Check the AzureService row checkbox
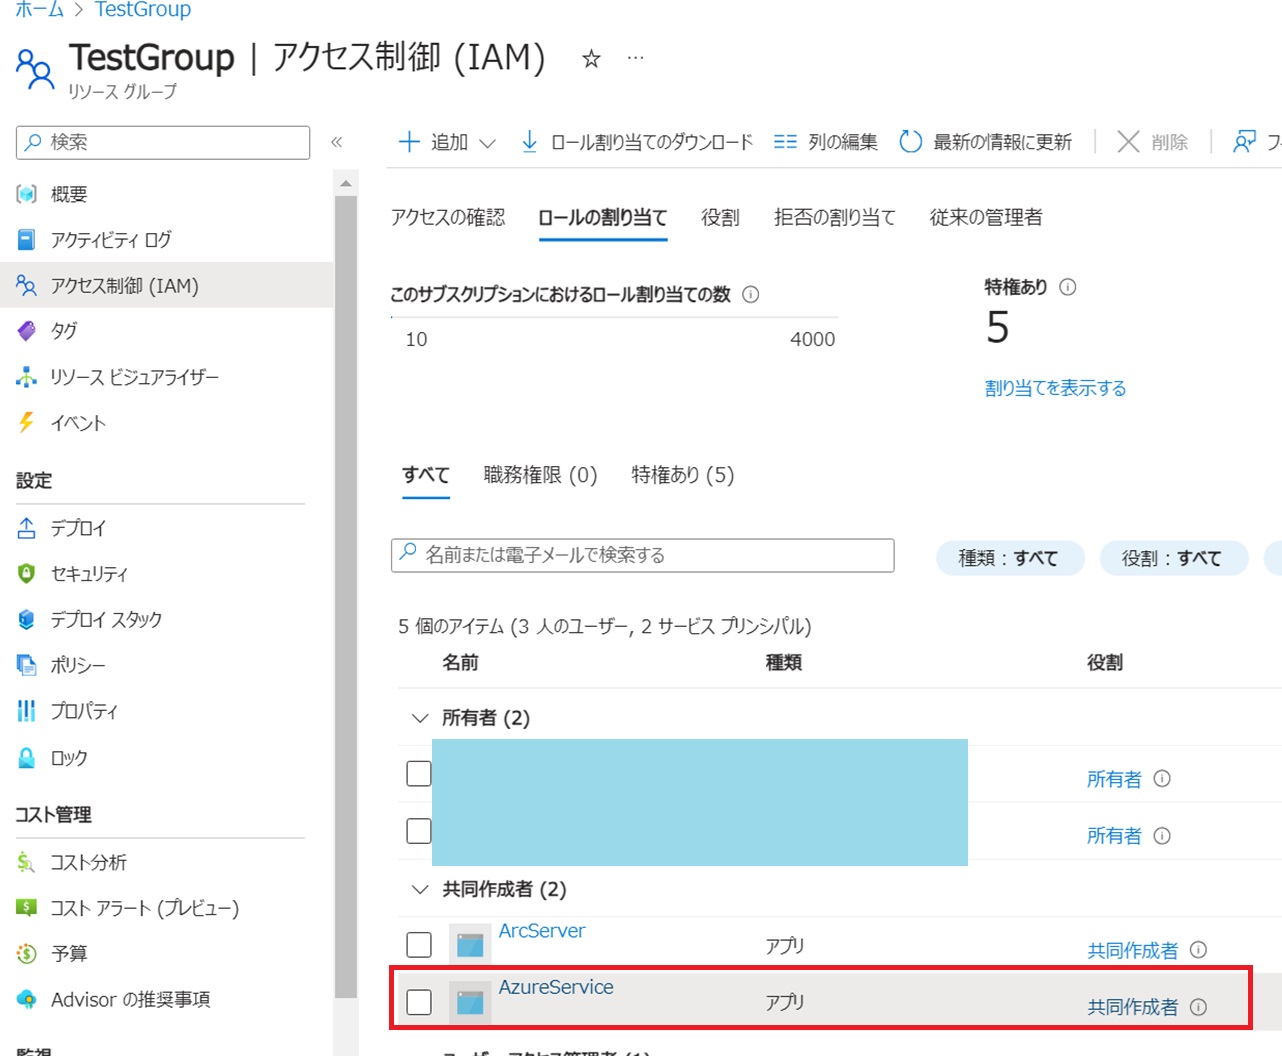The height and width of the screenshot is (1056, 1282). pos(419,1000)
